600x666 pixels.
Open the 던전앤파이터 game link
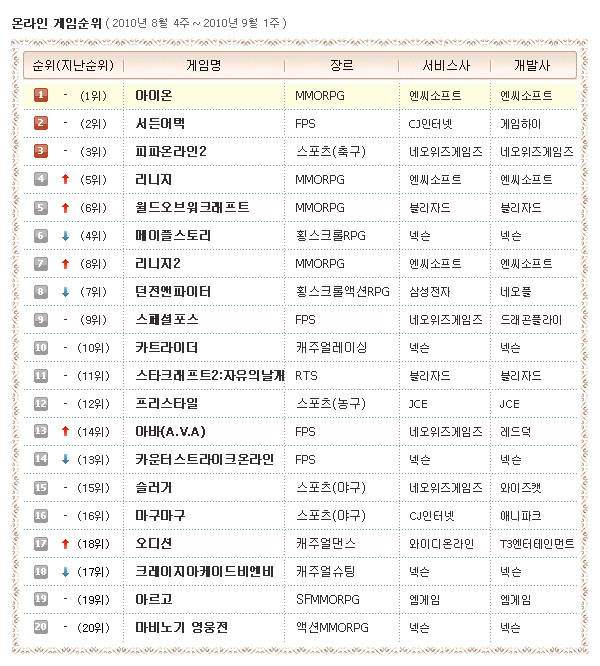[173, 291]
